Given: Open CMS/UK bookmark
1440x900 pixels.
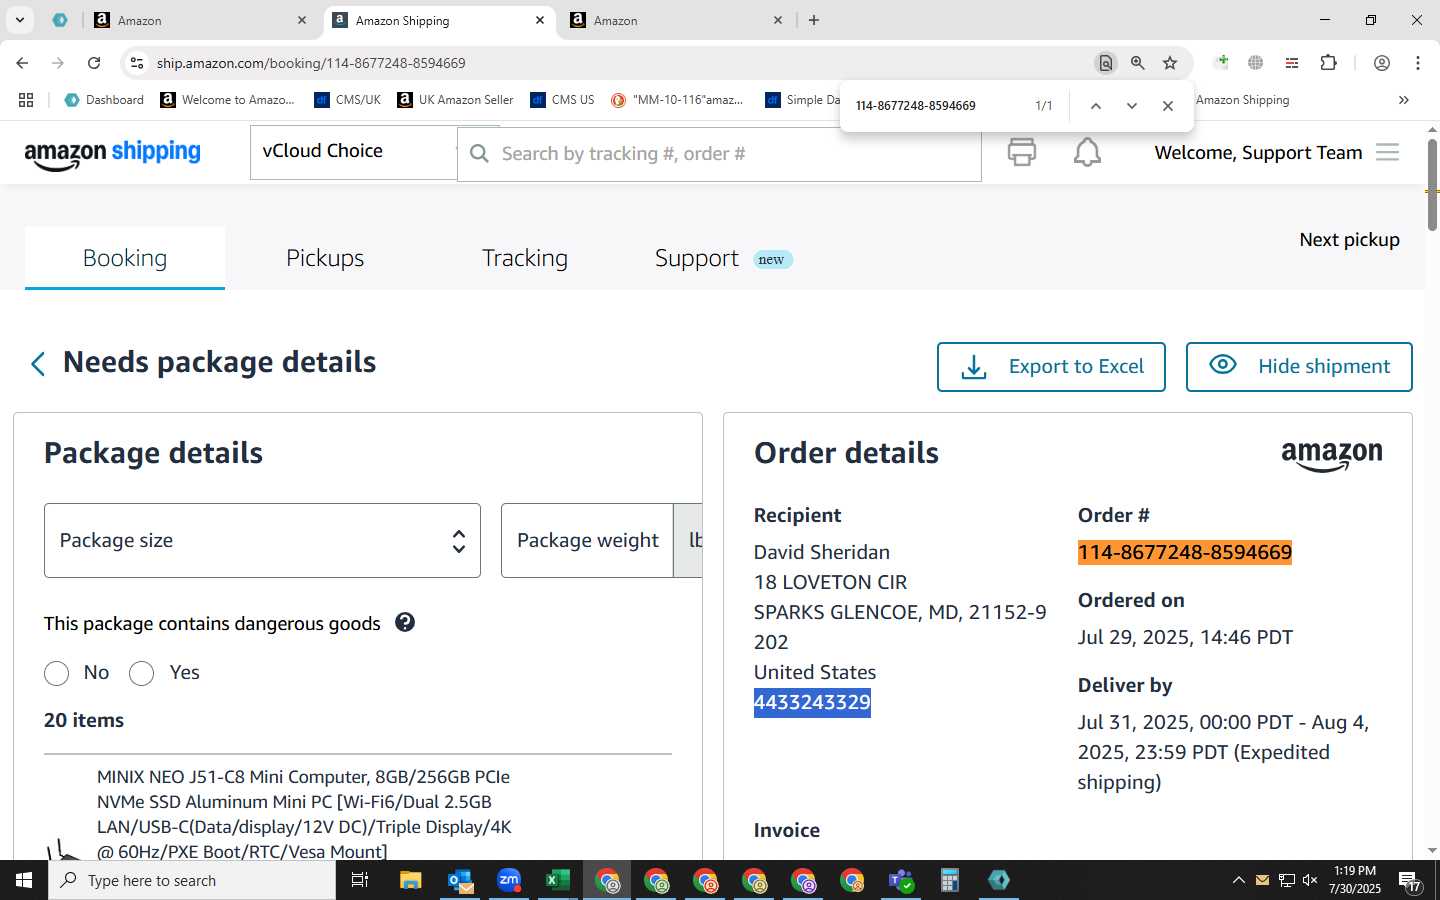Looking at the screenshot, I should 347,100.
